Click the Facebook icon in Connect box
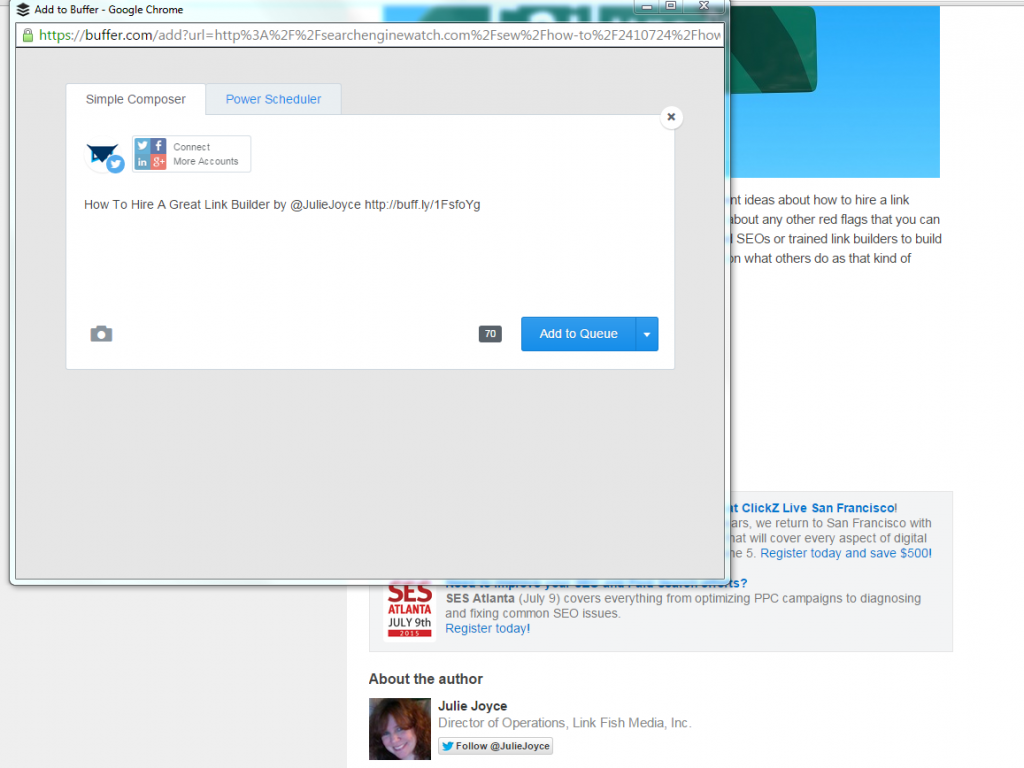1024x768 pixels. [159, 146]
